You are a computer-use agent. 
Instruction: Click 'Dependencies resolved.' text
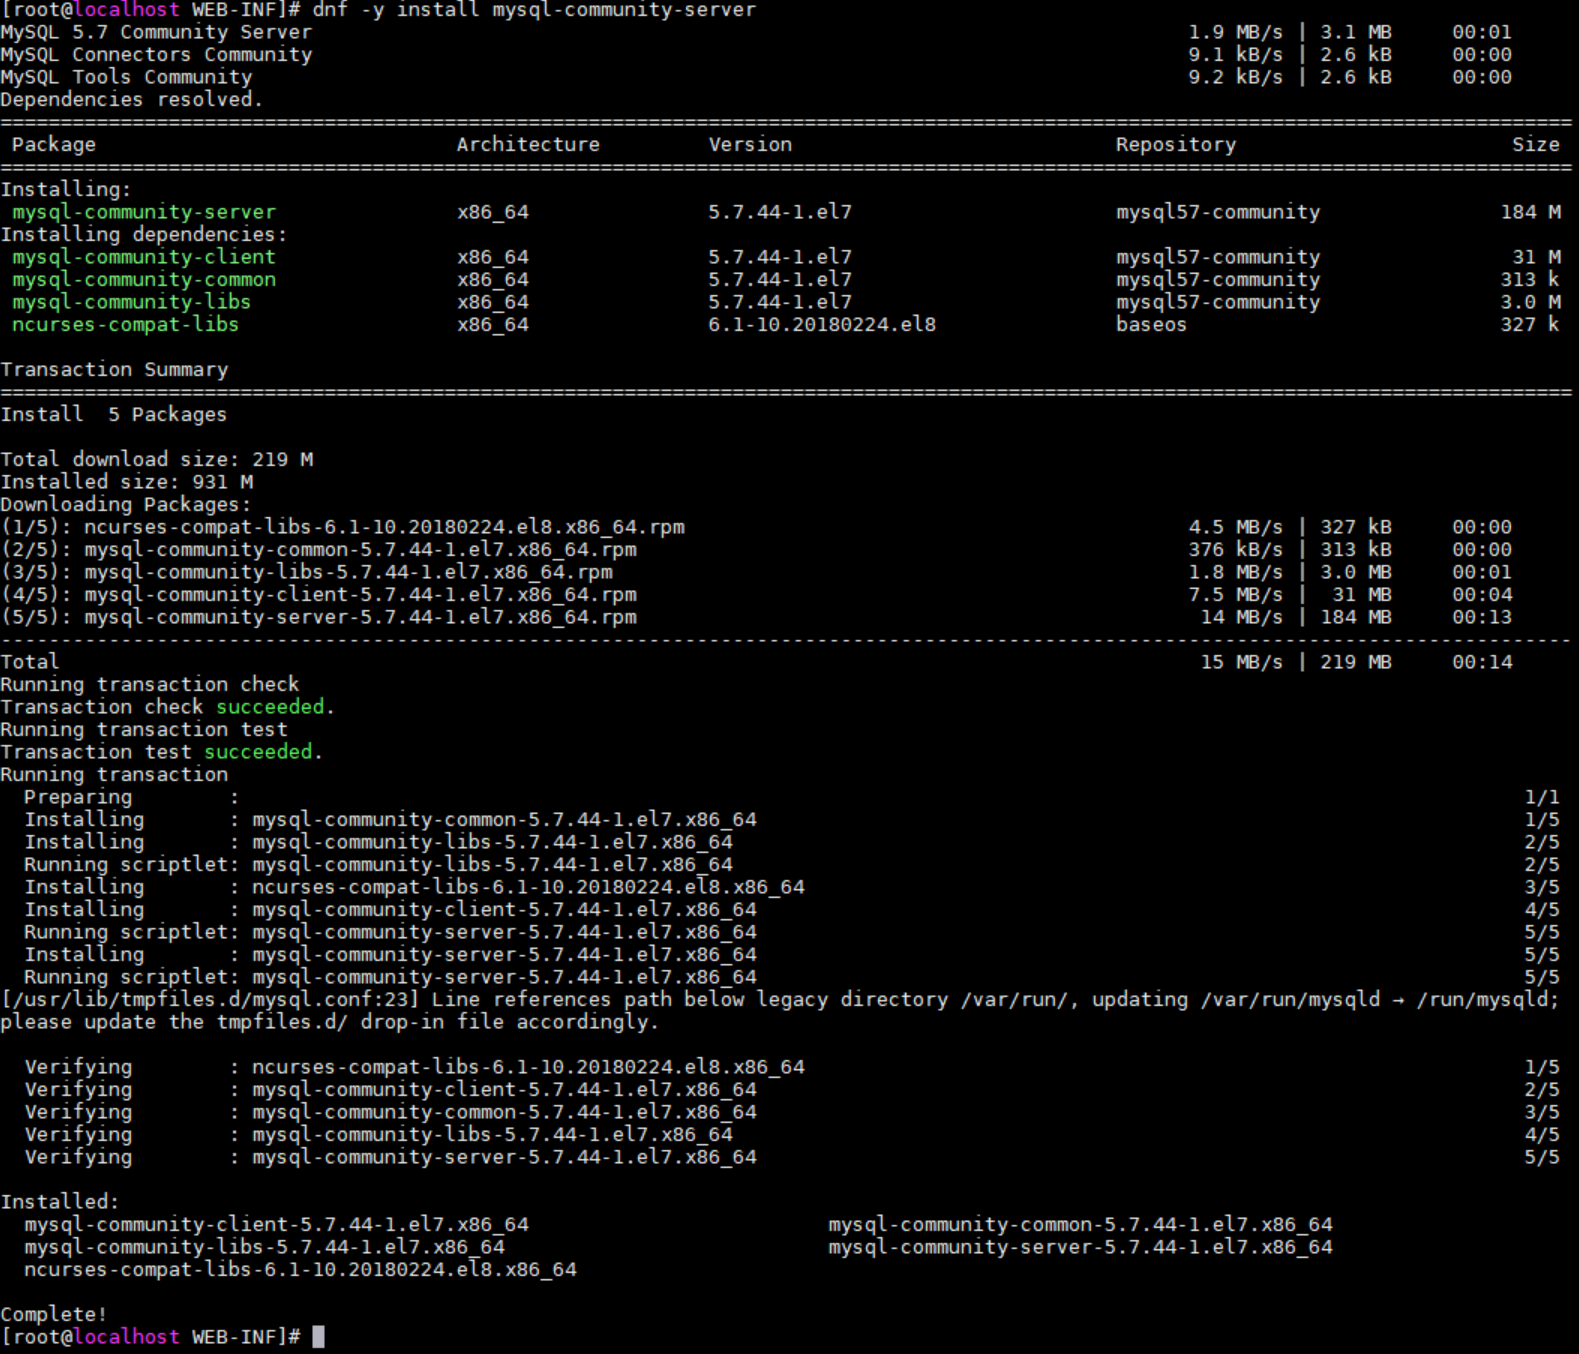tap(131, 100)
